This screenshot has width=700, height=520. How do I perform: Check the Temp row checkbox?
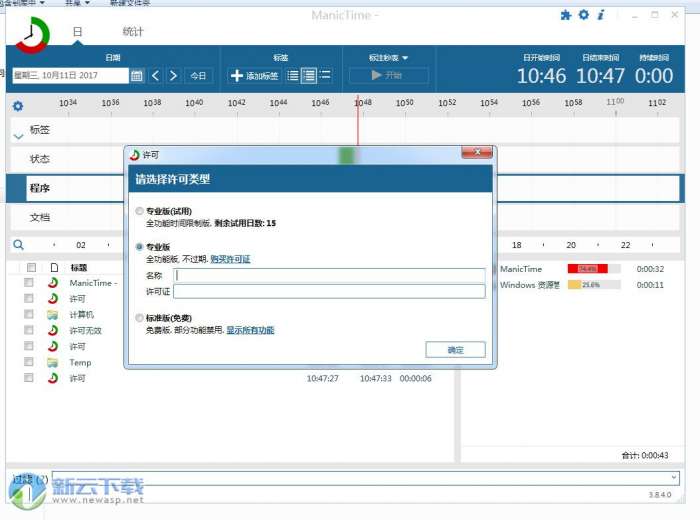(29, 362)
